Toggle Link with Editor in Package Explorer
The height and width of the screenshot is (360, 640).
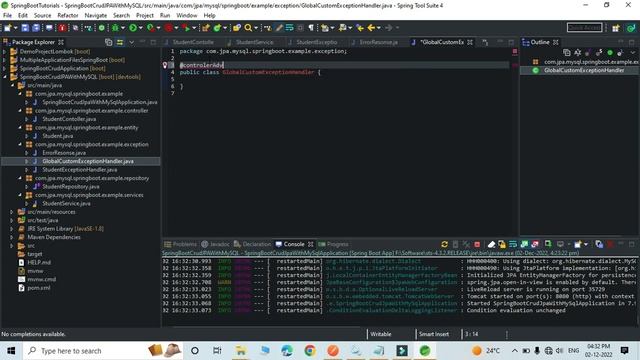[x=120, y=42]
